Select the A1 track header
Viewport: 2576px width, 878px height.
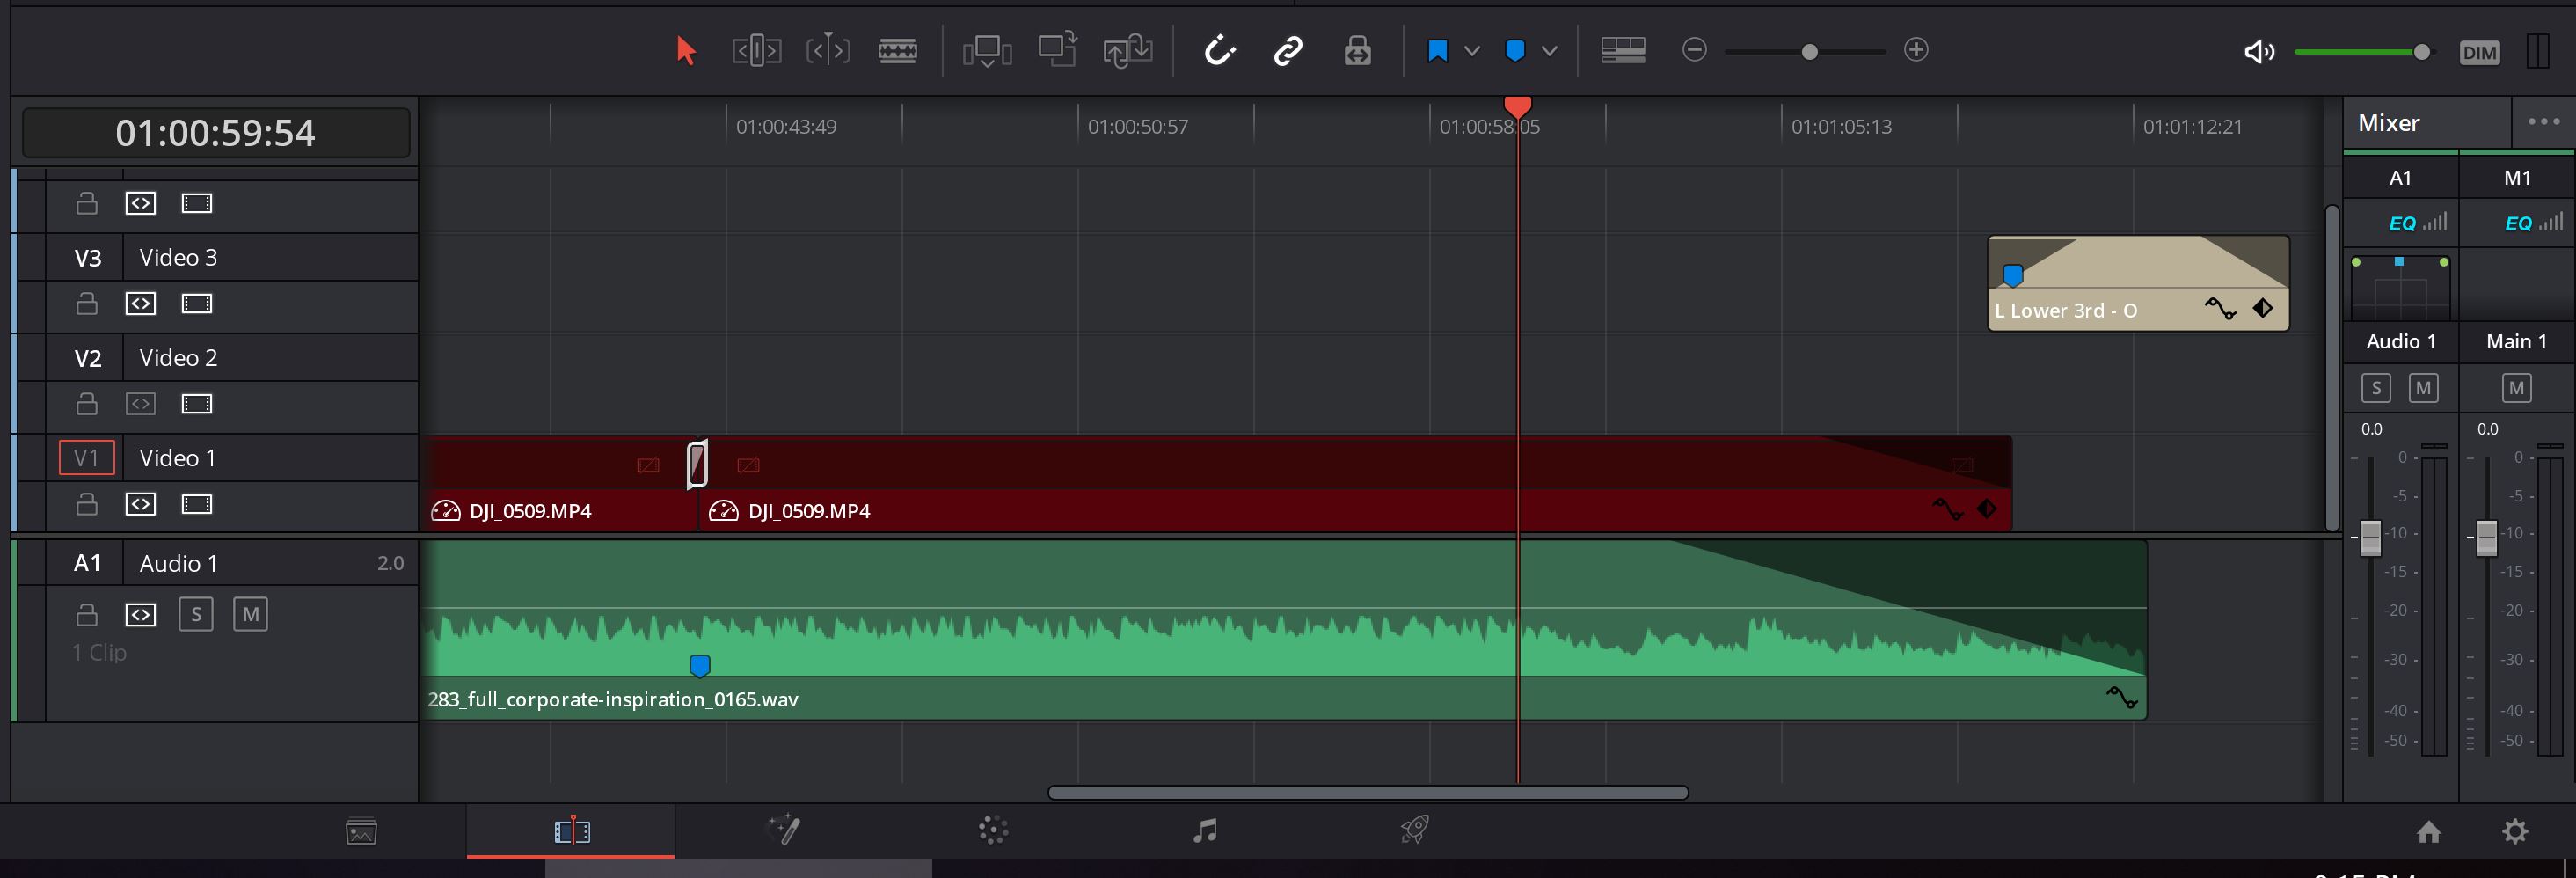coord(88,563)
